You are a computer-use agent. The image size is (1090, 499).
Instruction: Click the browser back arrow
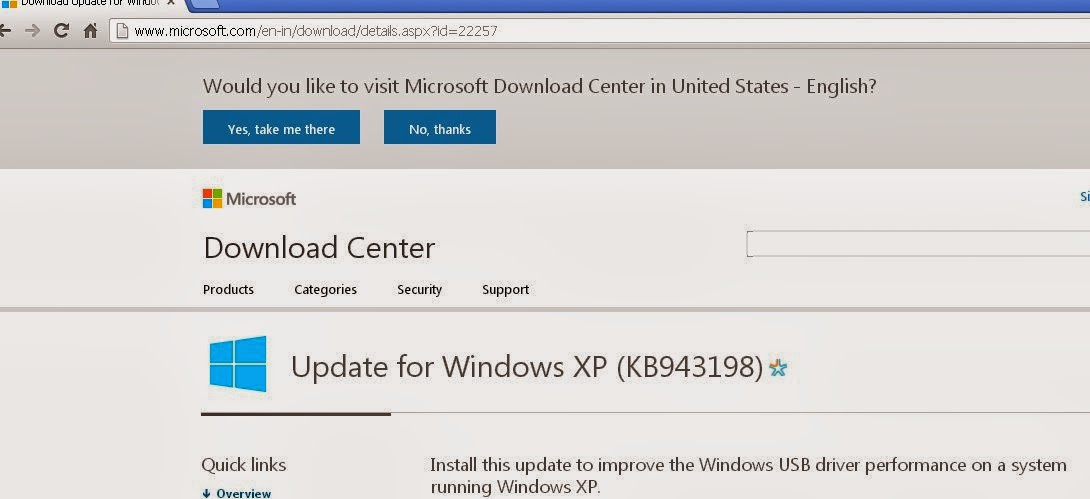click(x=4, y=31)
